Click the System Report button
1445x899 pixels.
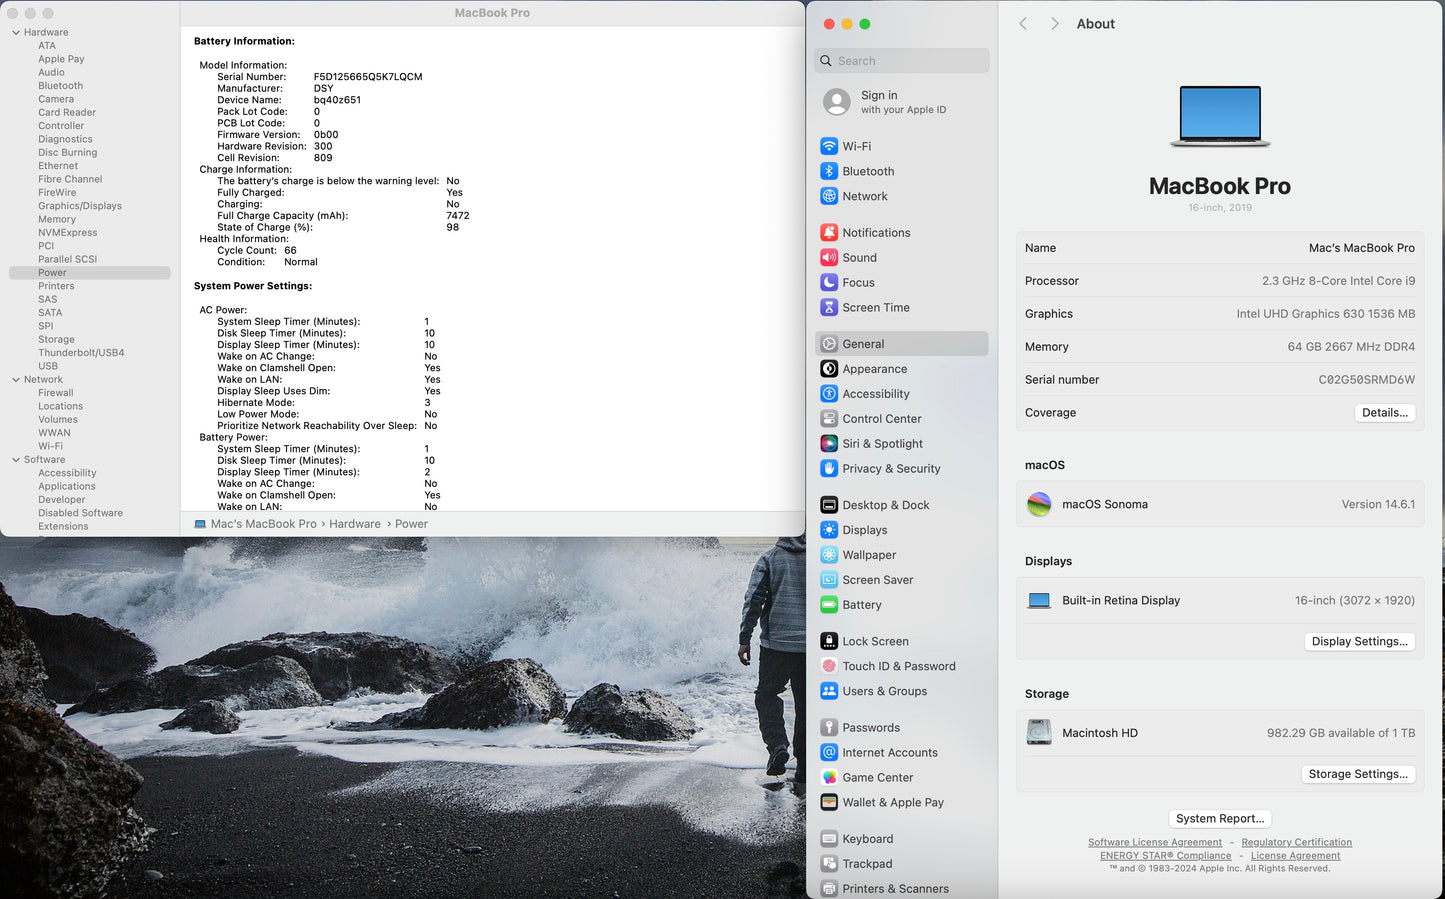(x=1220, y=818)
